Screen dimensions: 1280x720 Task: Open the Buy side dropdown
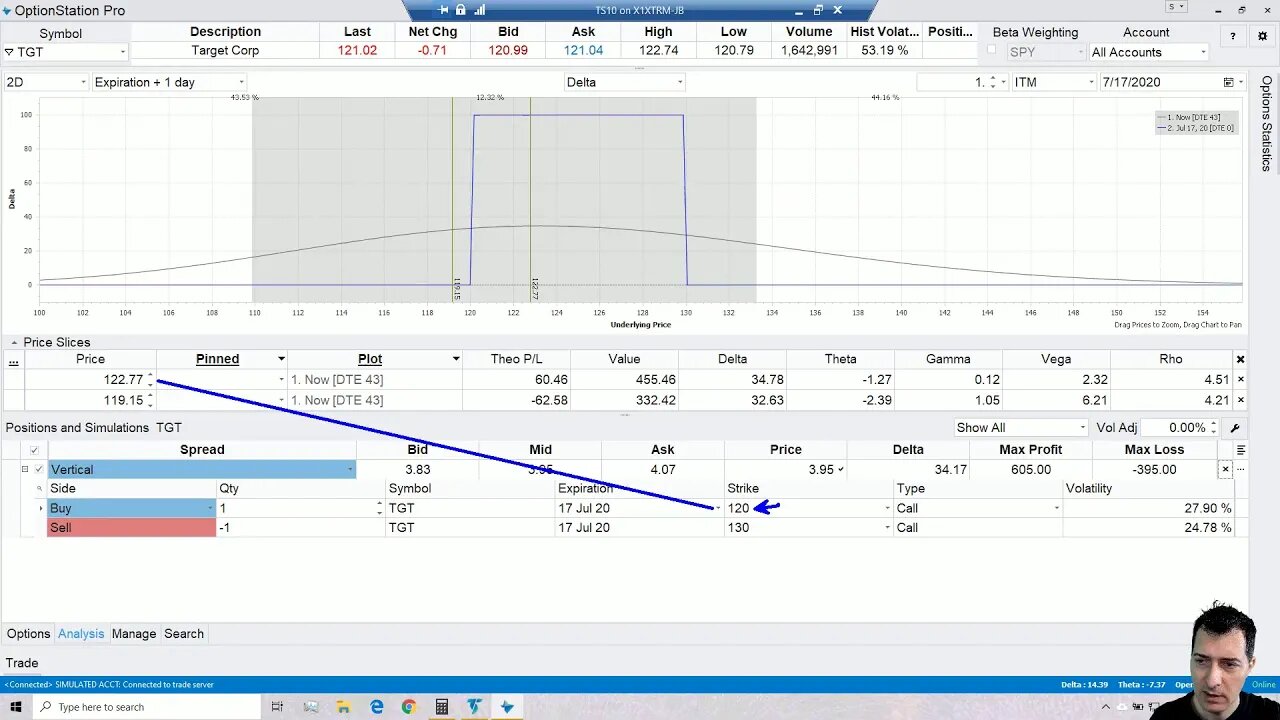pyautogui.click(x=211, y=508)
